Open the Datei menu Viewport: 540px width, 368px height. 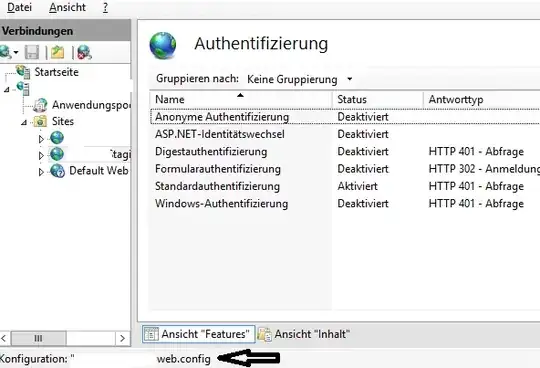click(19, 7)
